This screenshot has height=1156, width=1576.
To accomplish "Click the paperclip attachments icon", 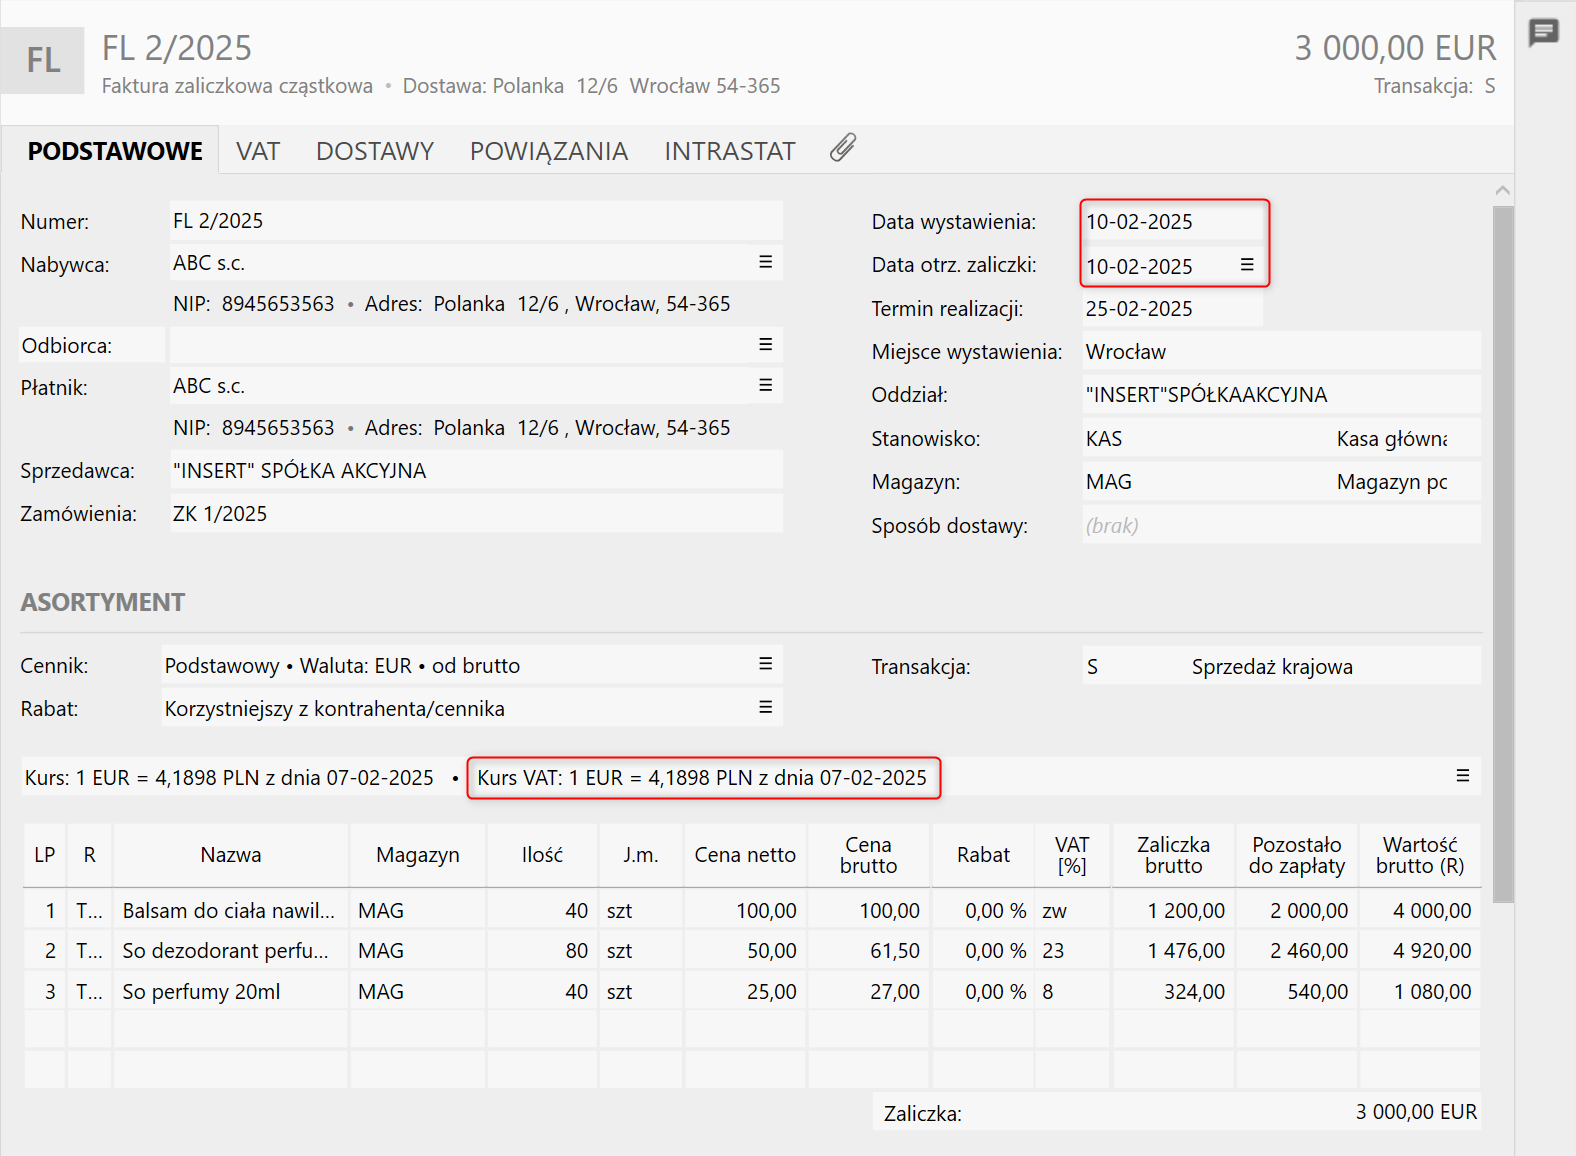I will point(843,149).
